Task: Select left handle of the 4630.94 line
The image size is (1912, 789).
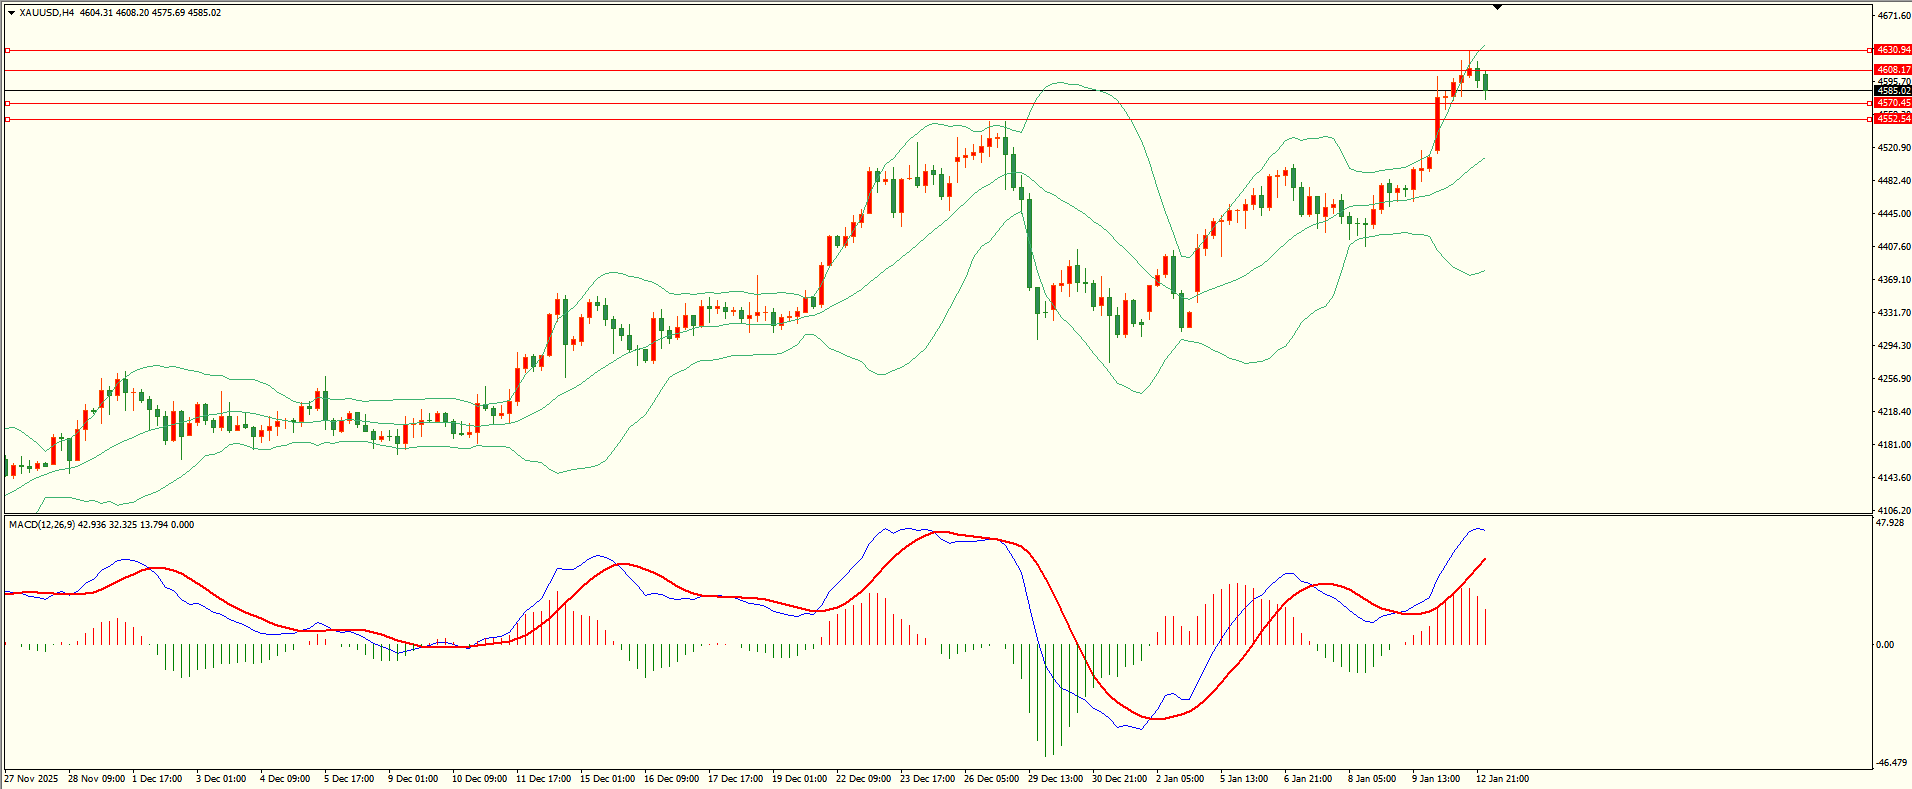Action: (8, 50)
